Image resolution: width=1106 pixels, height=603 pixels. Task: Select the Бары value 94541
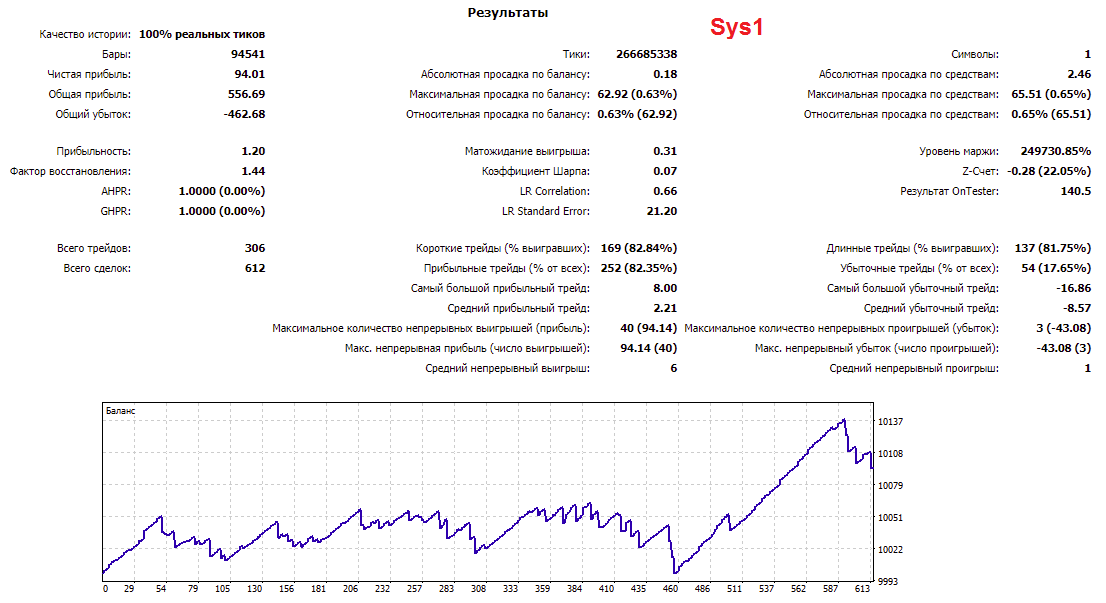pos(248,54)
